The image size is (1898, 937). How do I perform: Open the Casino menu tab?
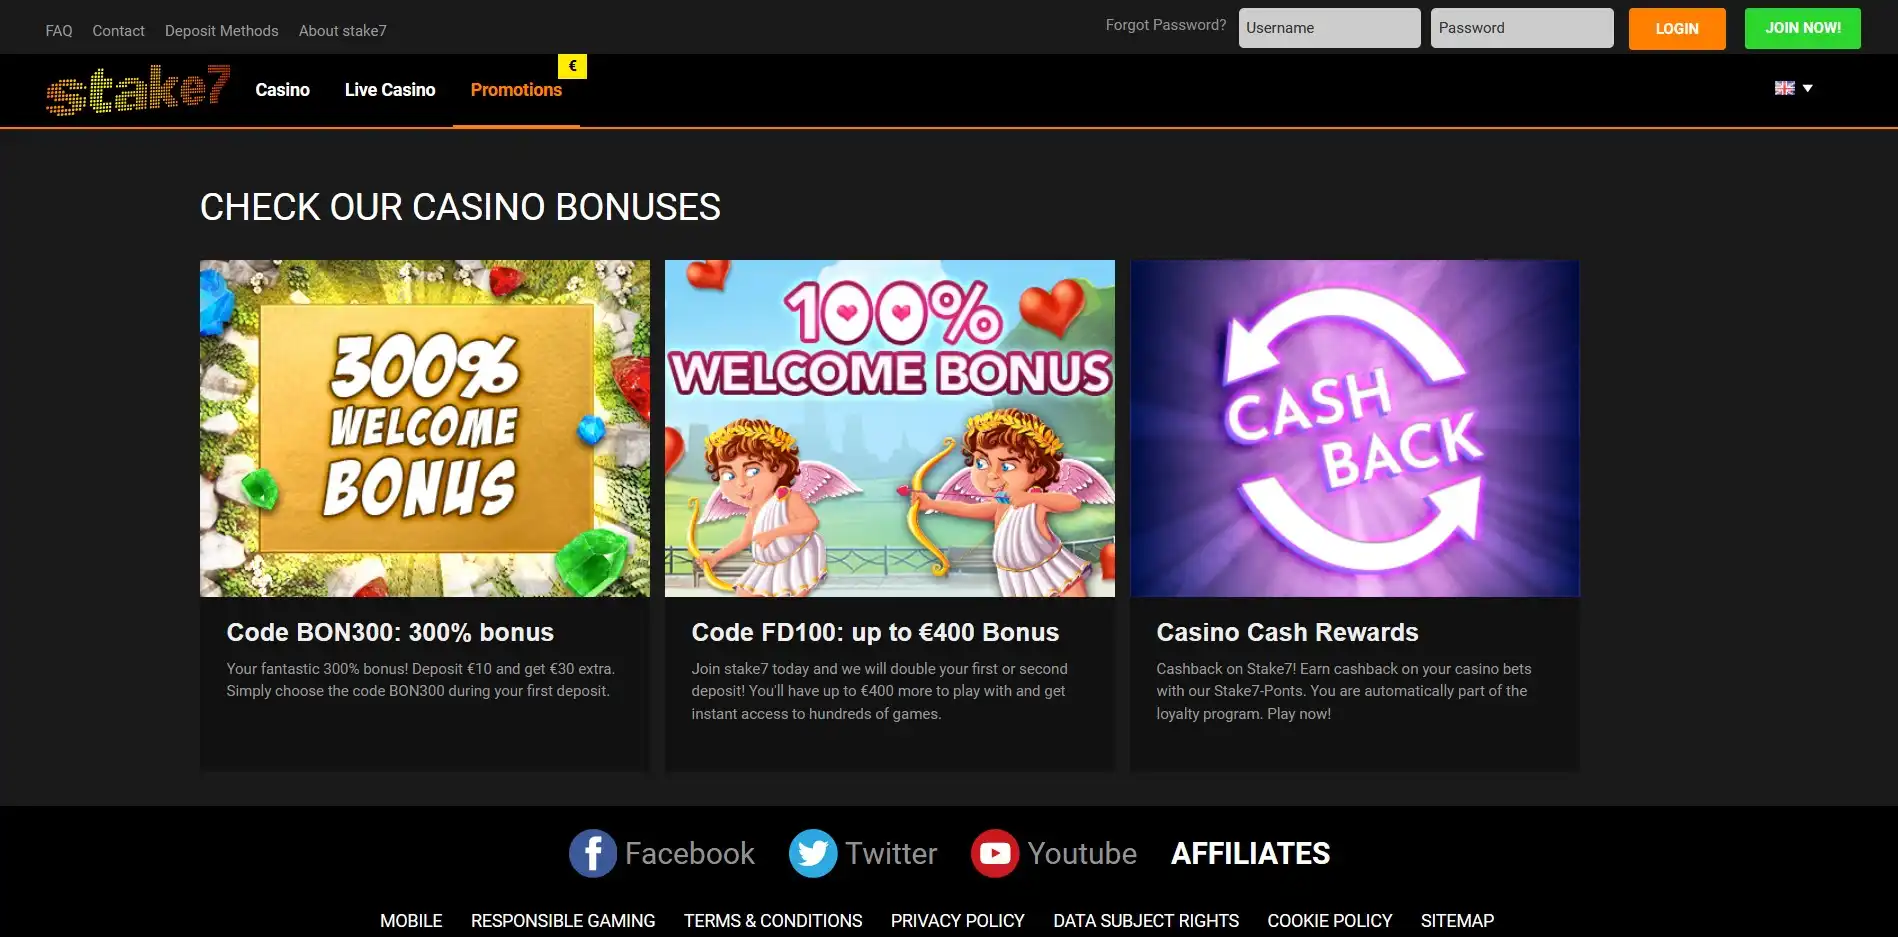pyautogui.click(x=282, y=90)
